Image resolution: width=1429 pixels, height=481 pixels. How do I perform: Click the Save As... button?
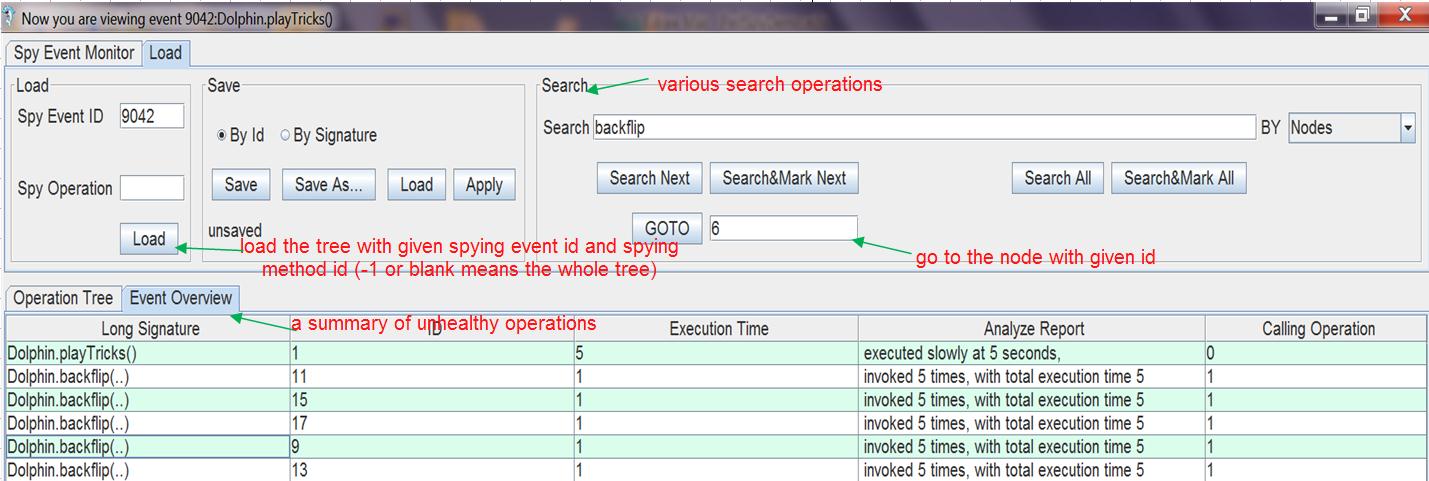[x=328, y=184]
